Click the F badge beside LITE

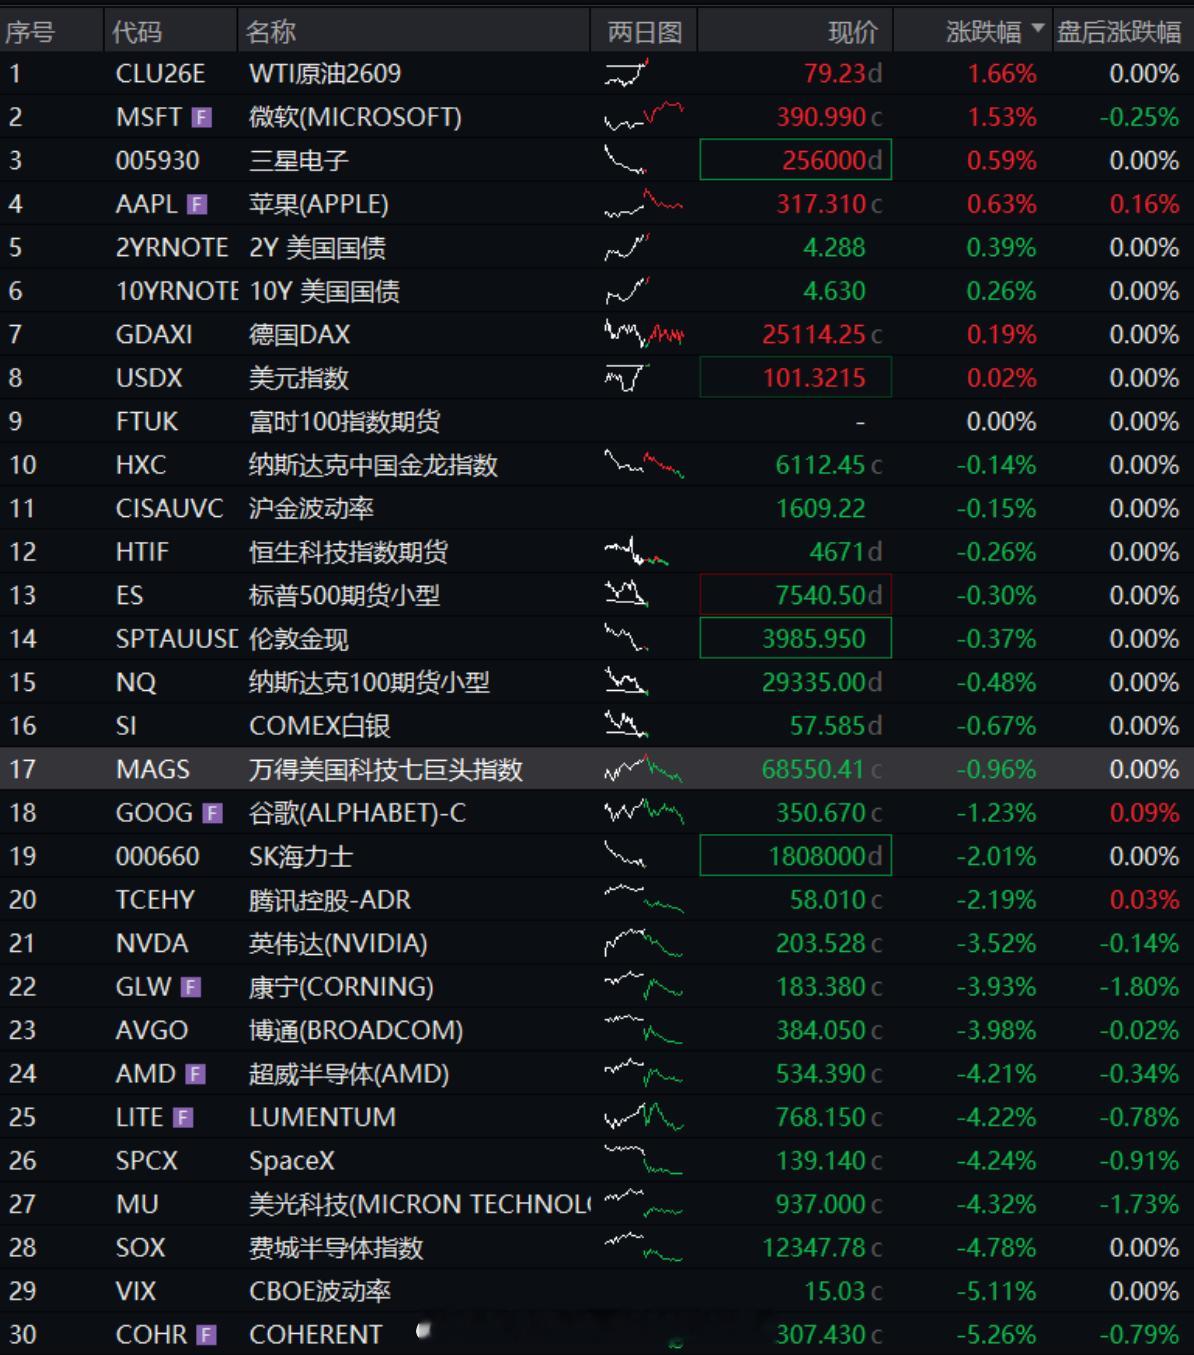point(182,1118)
